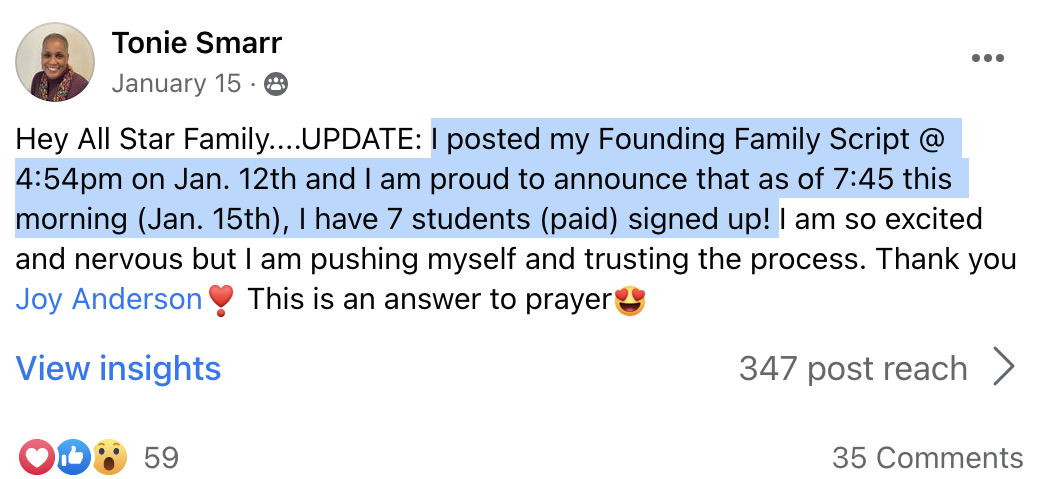Click the heart-eyes emoji after prayer
Screen dimensions: 1040x479
[x=629, y=301]
